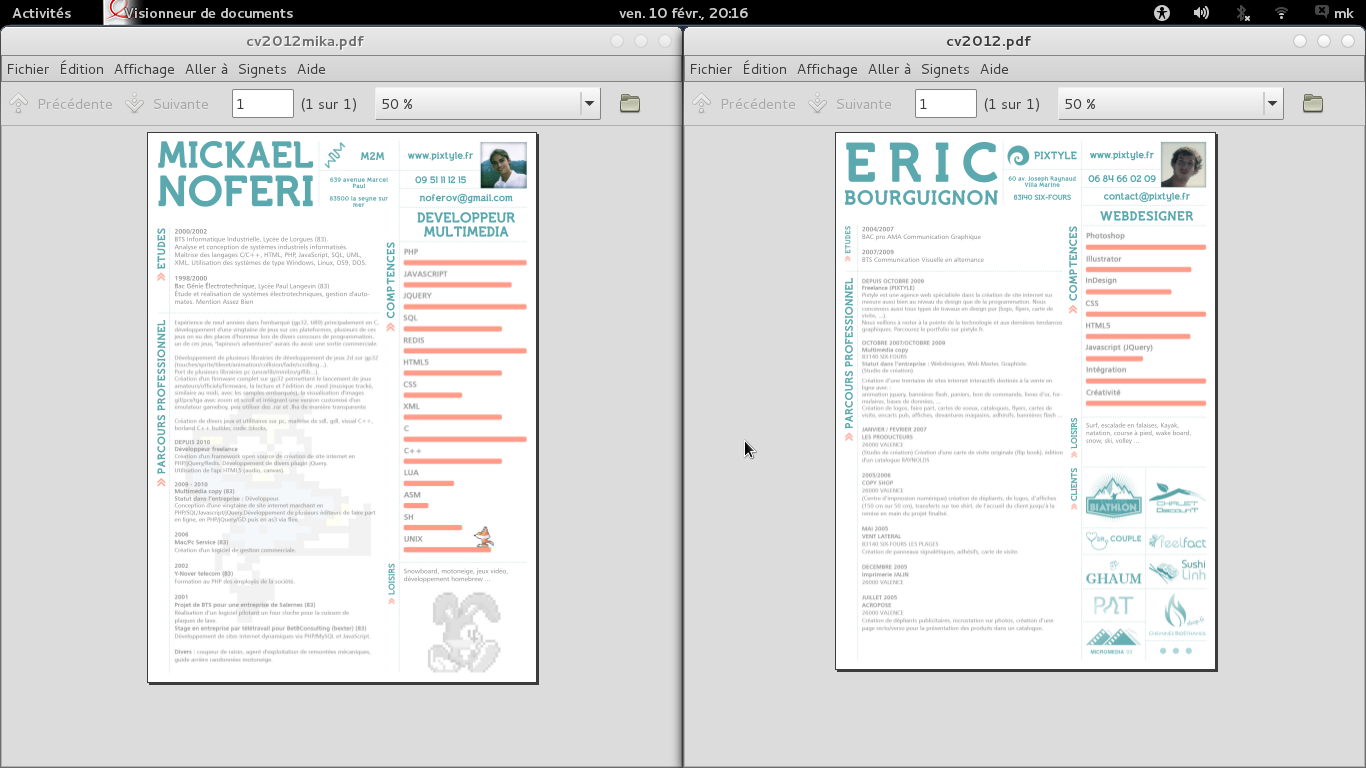Image resolution: width=1366 pixels, height=768 pixels.
Task: Expand the 50 % zoom dropdown in left window
Action: tap(589, 104)
